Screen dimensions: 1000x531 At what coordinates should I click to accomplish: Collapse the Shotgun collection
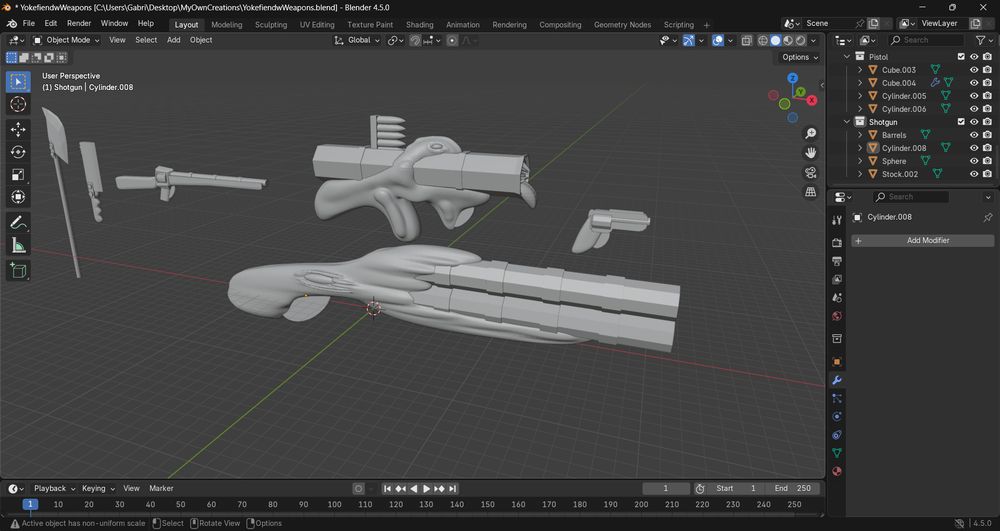coord(847,122)
